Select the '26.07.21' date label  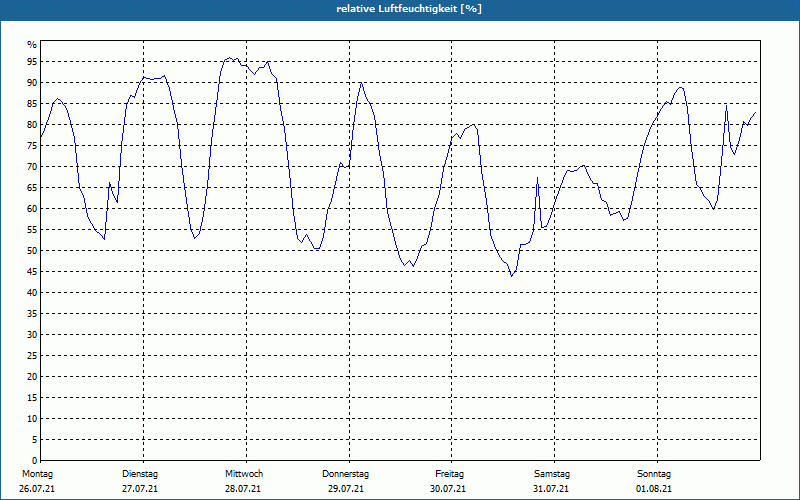(x=37, y=489)
